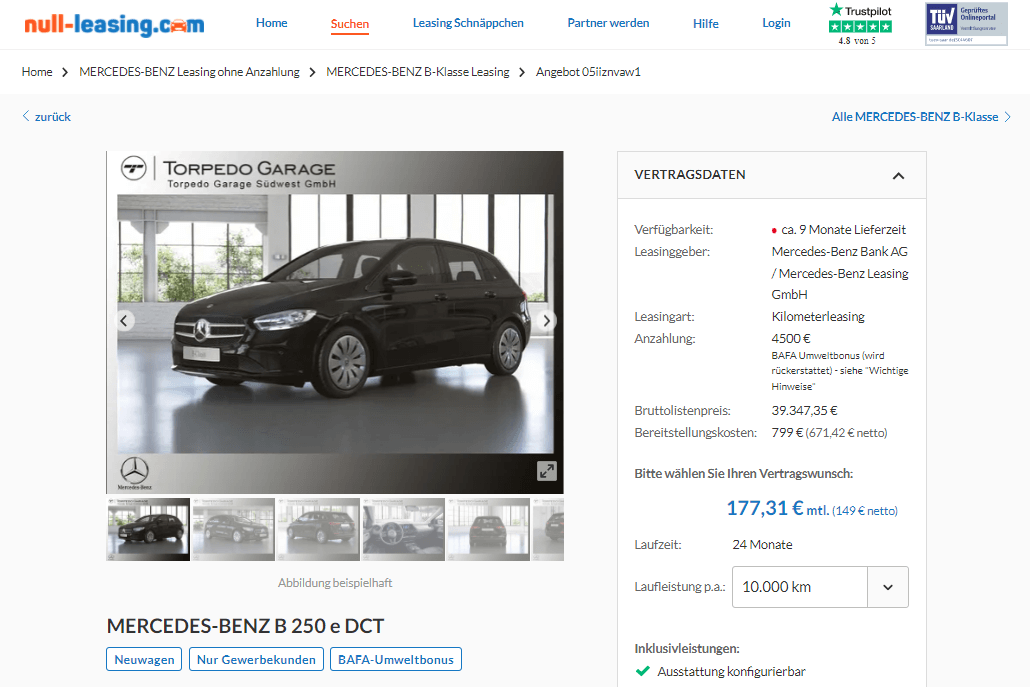This screenshot has width=1030, height=687.
Task: Open Leasing Schnäppchen page
Action: (468, 23)
